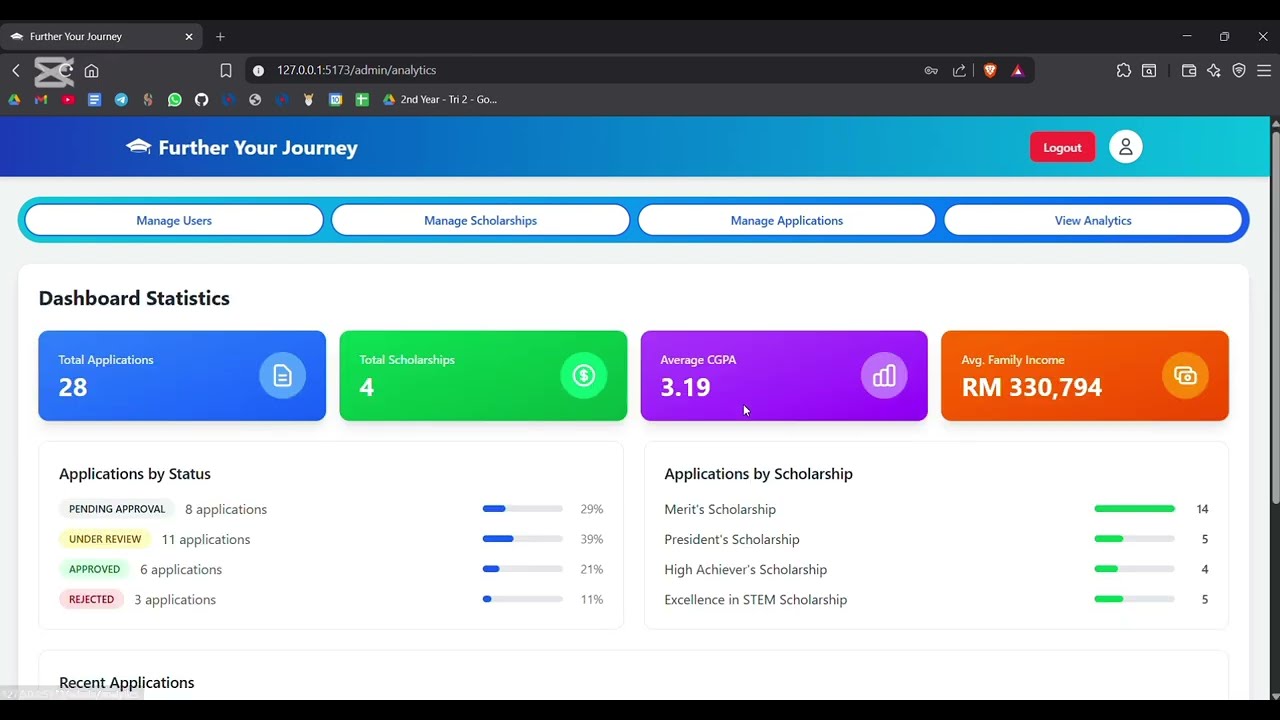
Task: Open the Telegram bookmark
Action: [121, 99]
